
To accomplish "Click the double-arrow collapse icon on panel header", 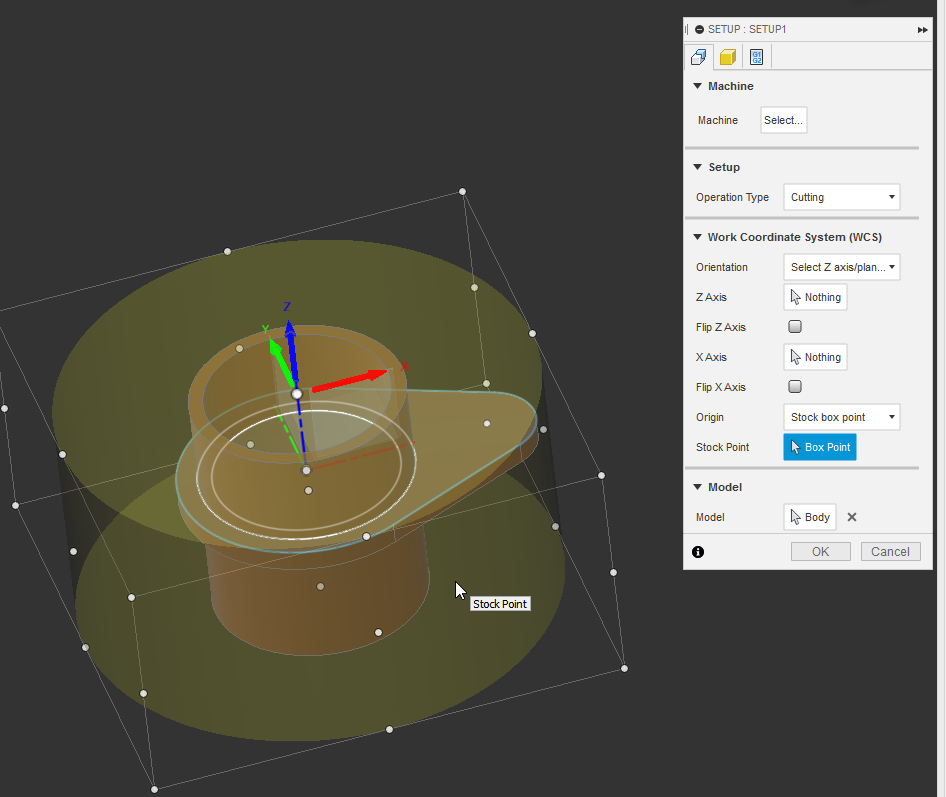I will (922, 29).
